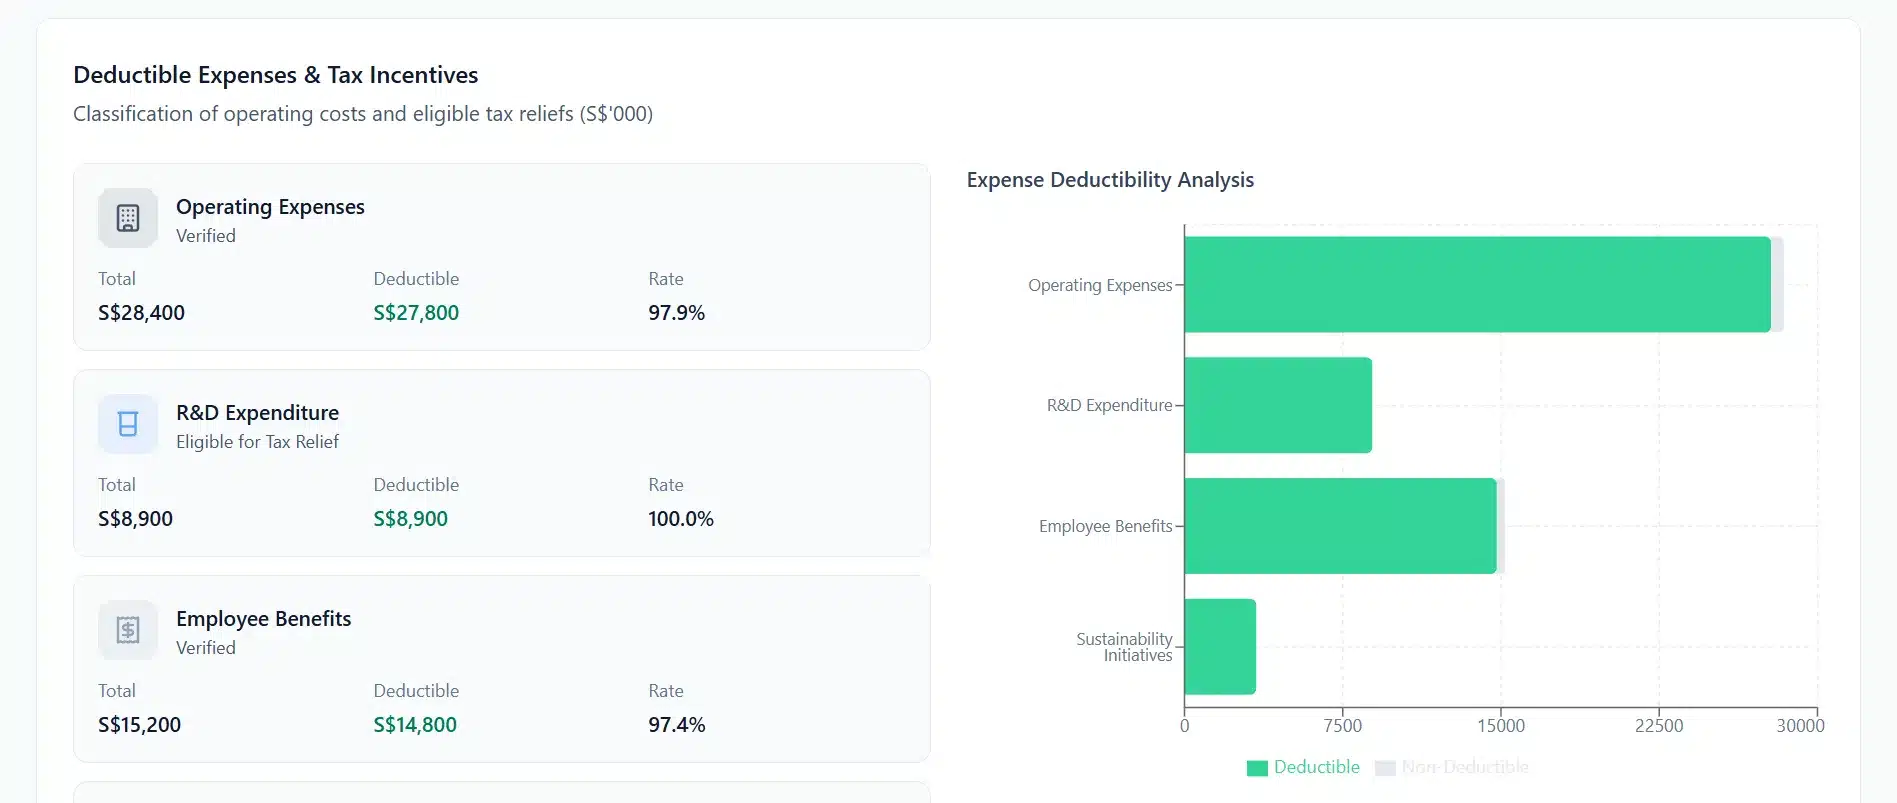The height and width of the screenshot is (803, 1897).
Task: Toggle the Verified status on Operating Expenses
Action: 205,236
